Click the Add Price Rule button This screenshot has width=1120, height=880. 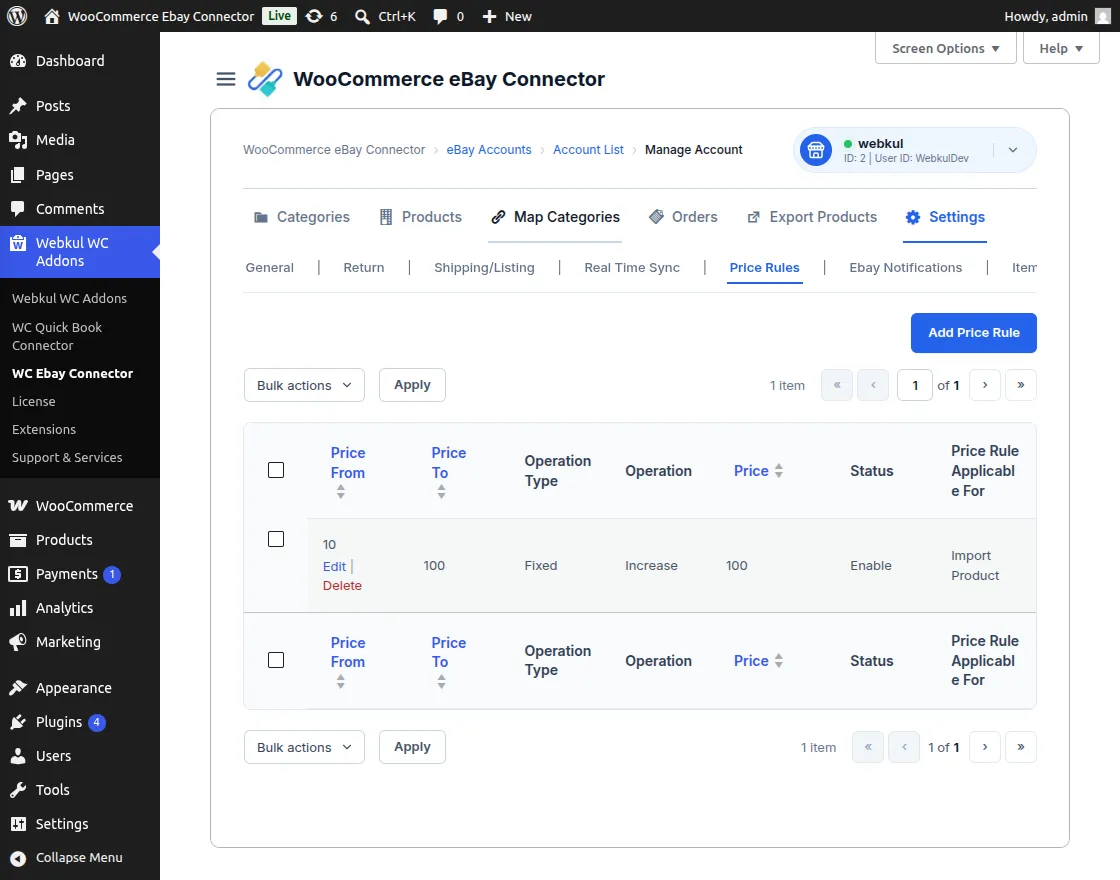point(974,333)
